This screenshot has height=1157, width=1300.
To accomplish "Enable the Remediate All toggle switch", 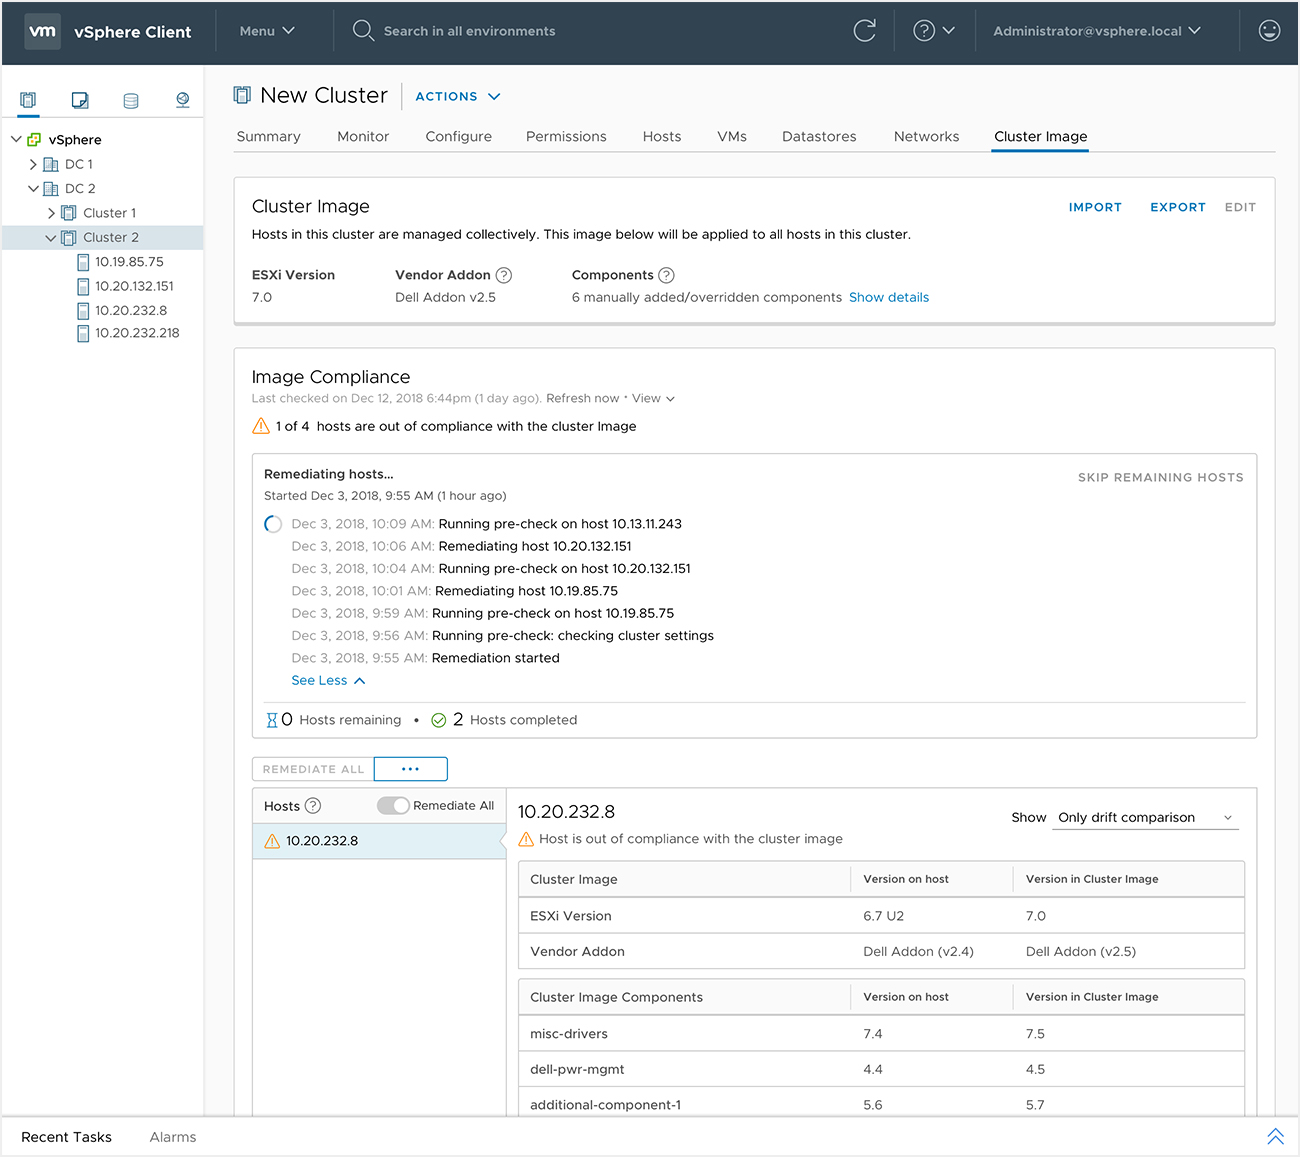I will (x=394, y=805).
